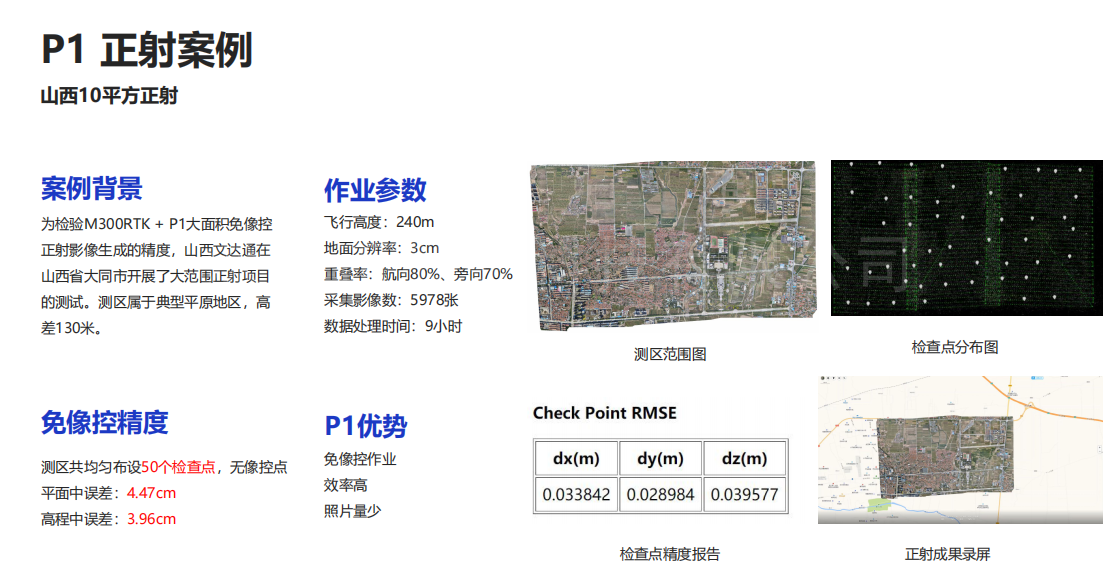Select the 0.028984 value cell
This screenshot has height=581, width=1106.
660,494
